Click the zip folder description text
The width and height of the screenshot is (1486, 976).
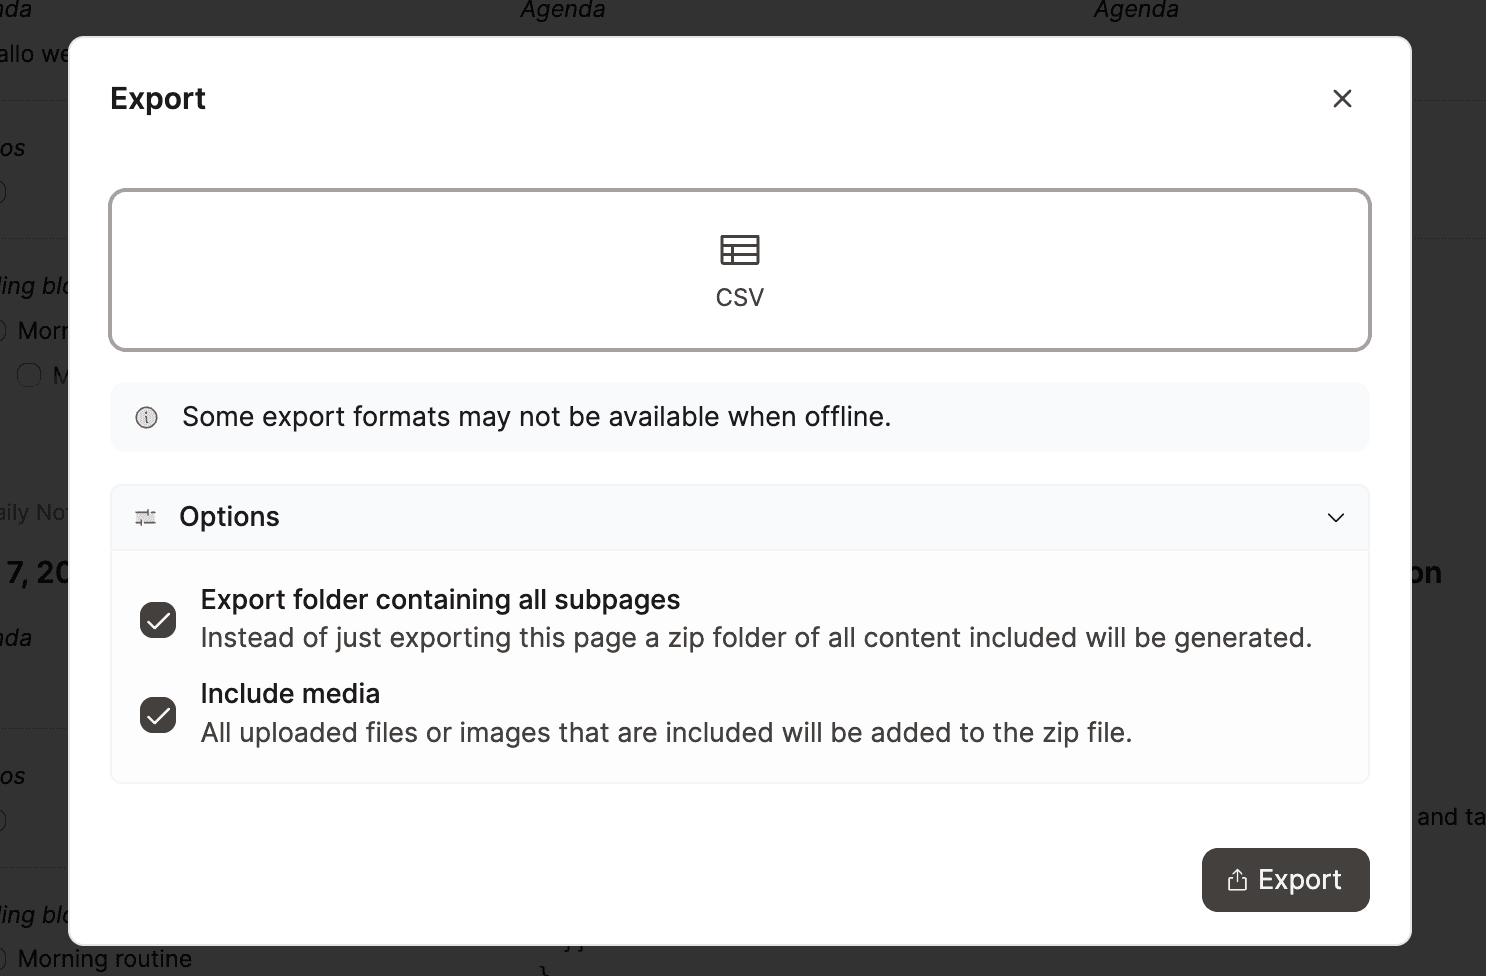point(756,638)
